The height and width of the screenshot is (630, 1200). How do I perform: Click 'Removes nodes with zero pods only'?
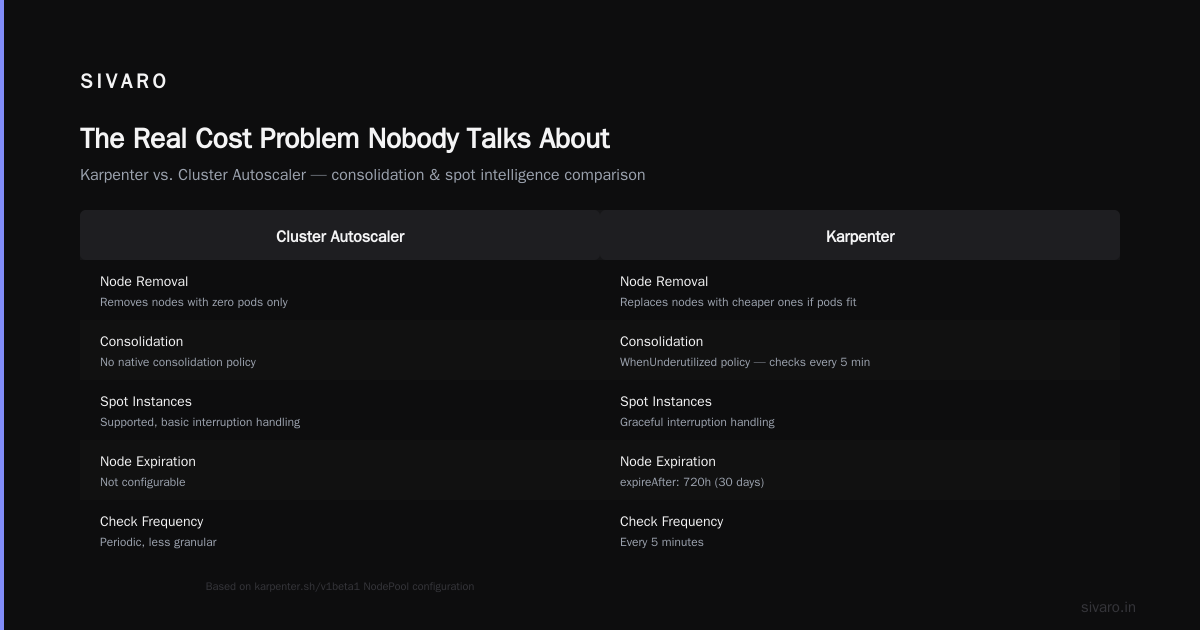[194, 302]
